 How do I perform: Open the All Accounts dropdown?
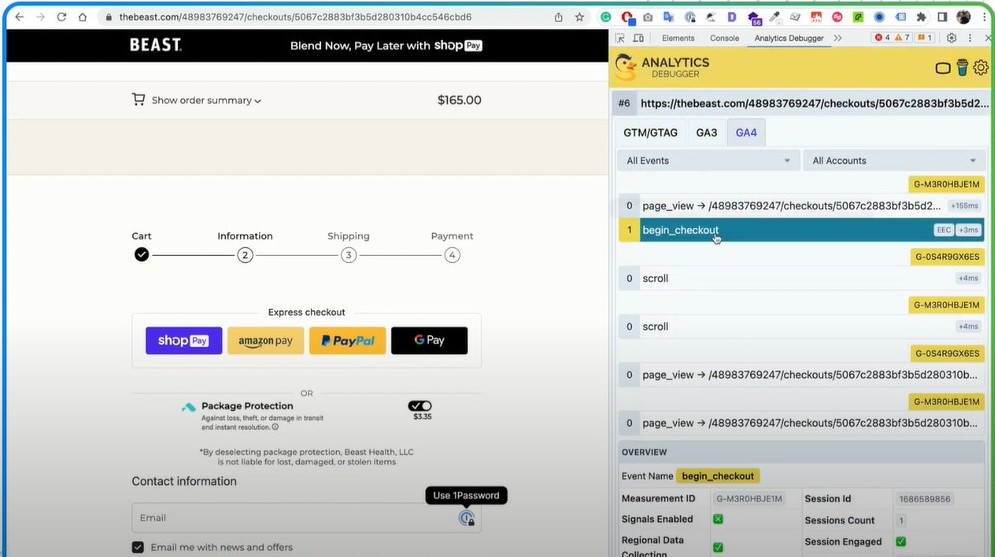pos(893,161)
